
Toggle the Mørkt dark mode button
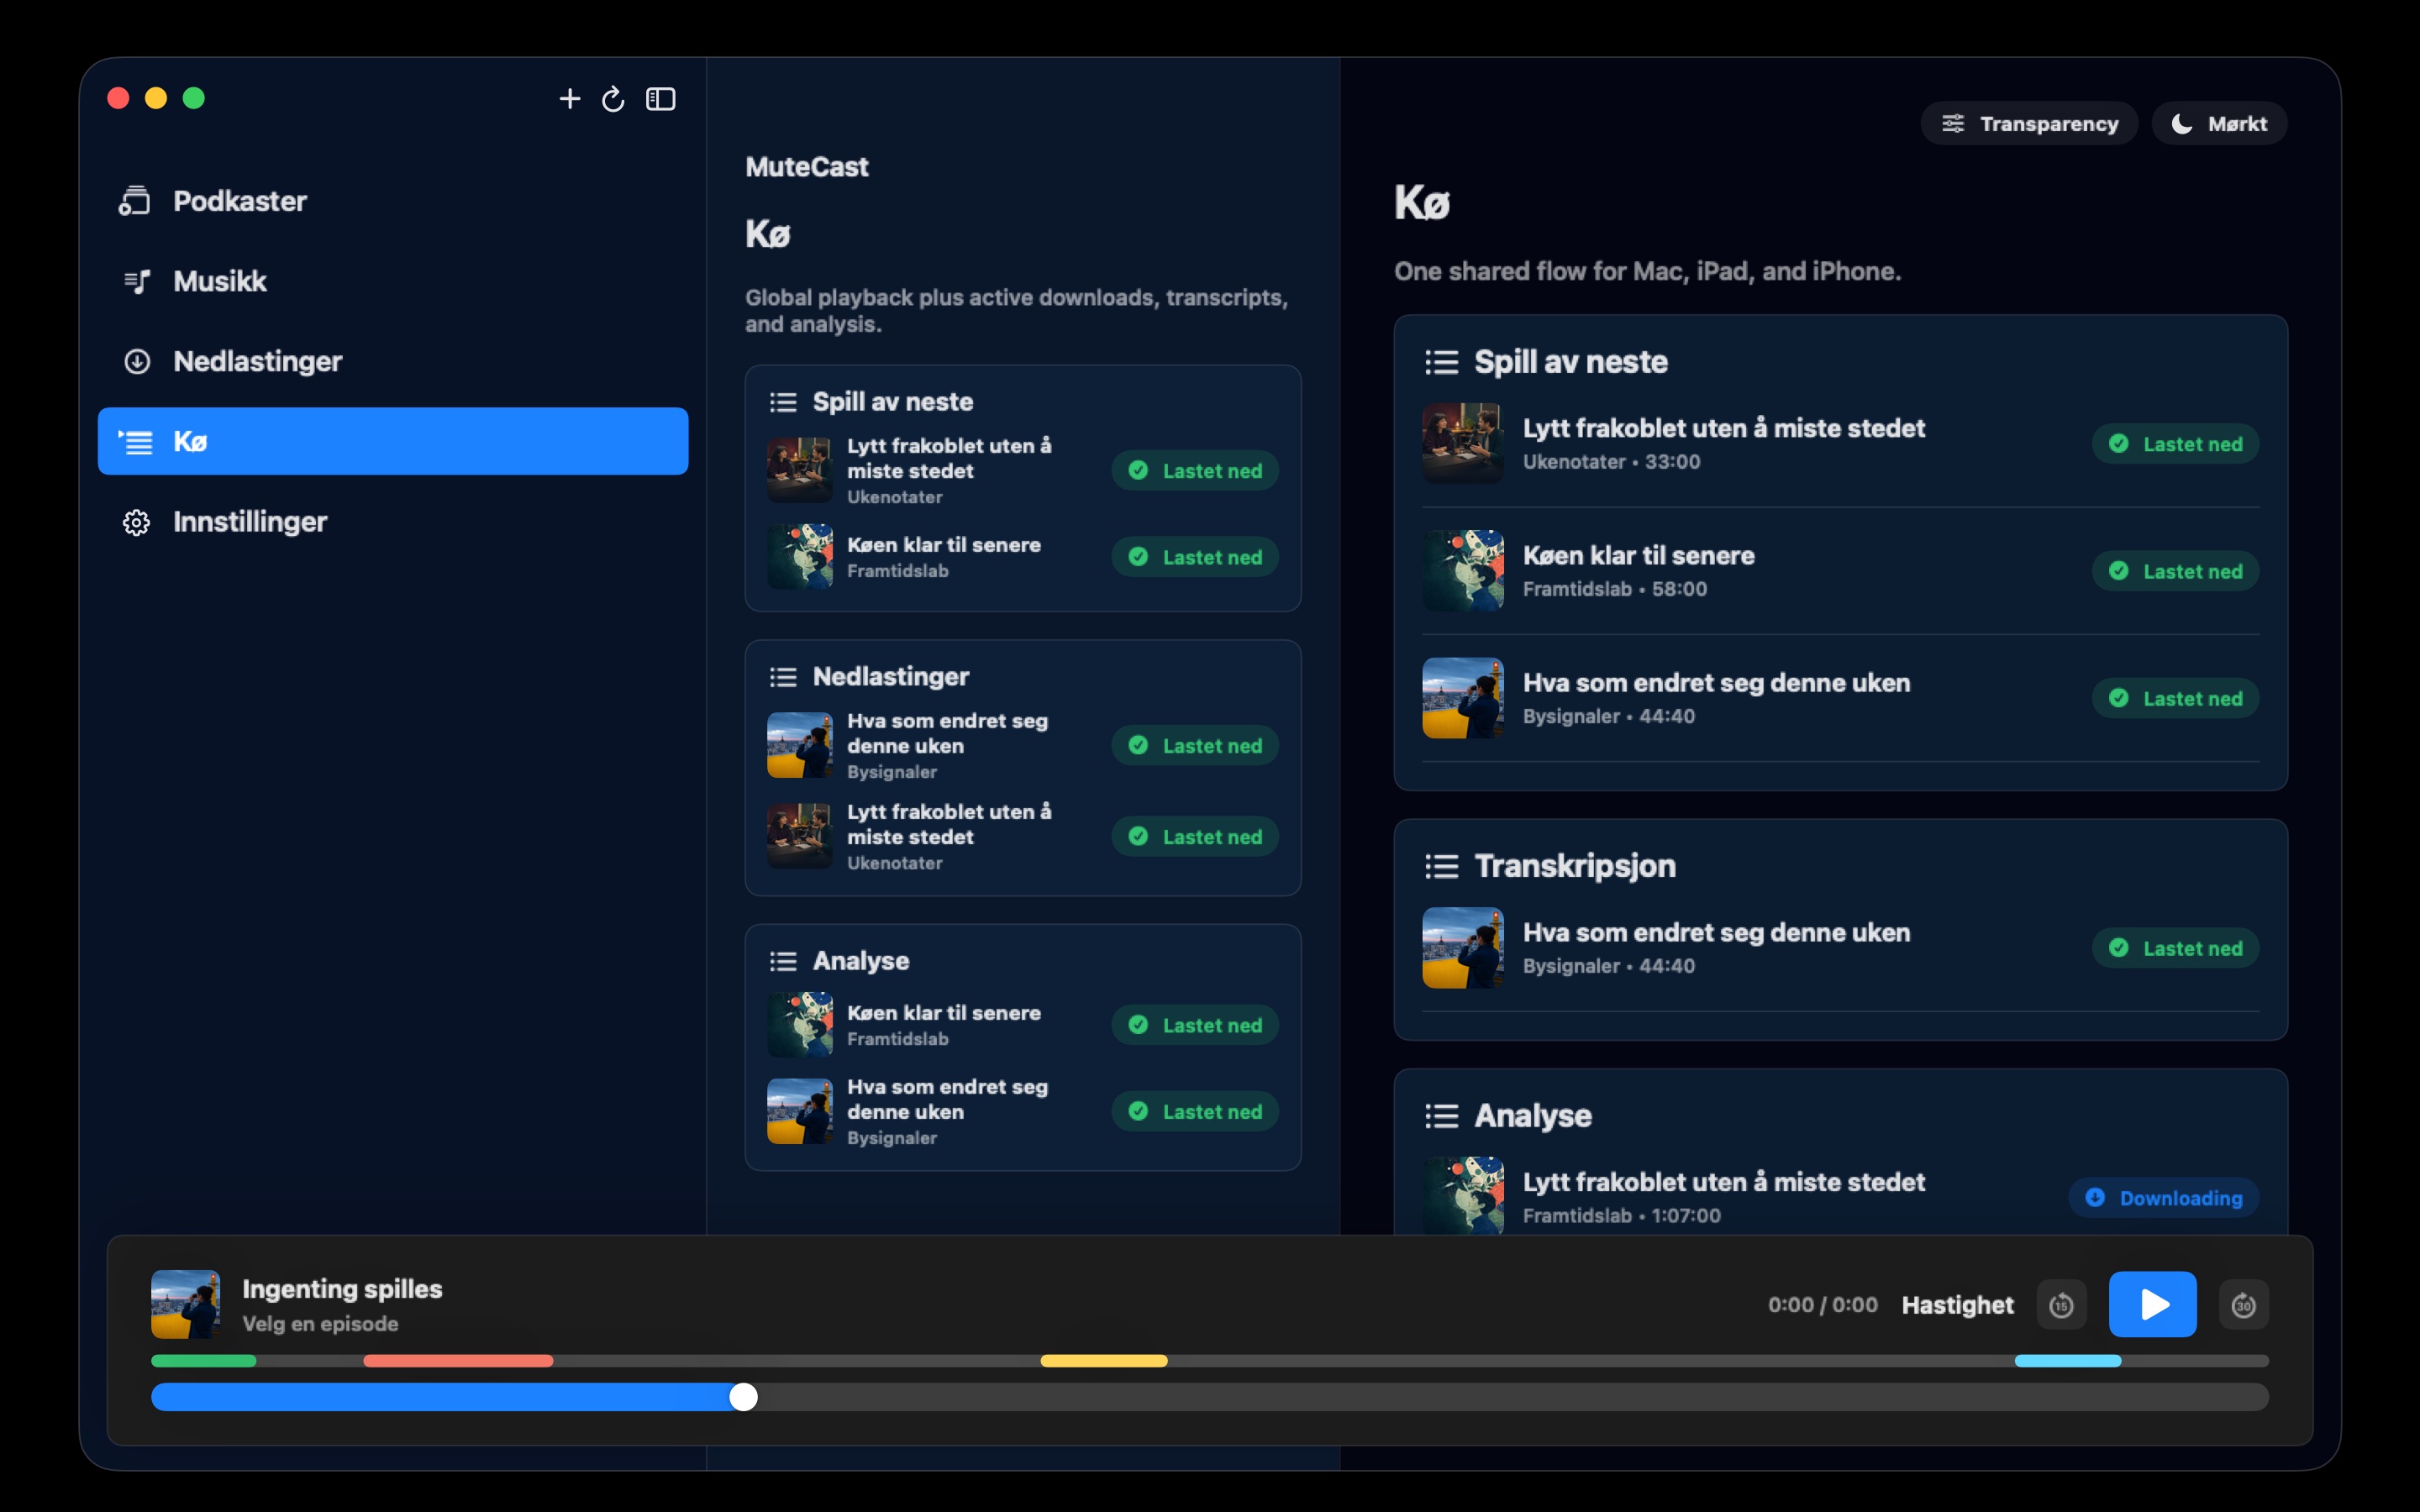coord(2219,123)
